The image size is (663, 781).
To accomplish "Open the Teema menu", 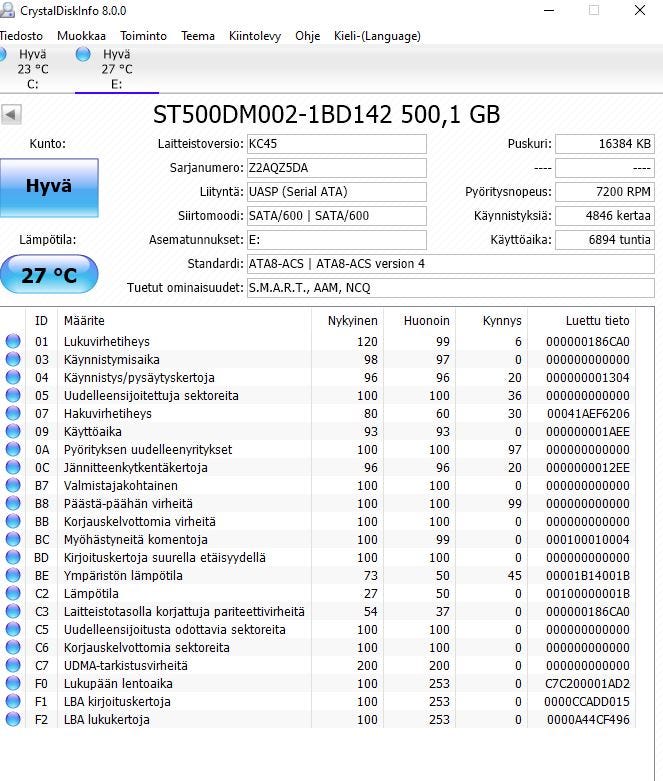I will 198,36.
